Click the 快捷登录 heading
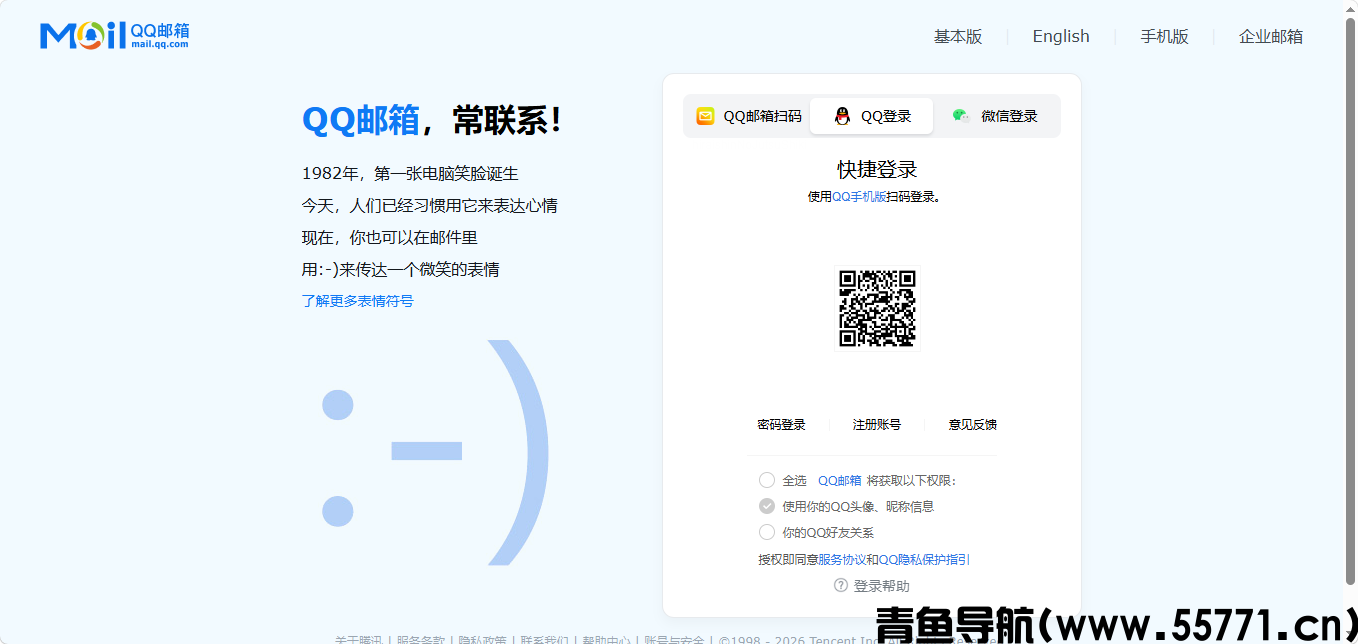The height and width of the screenshot is (644, 1358). 877,169
